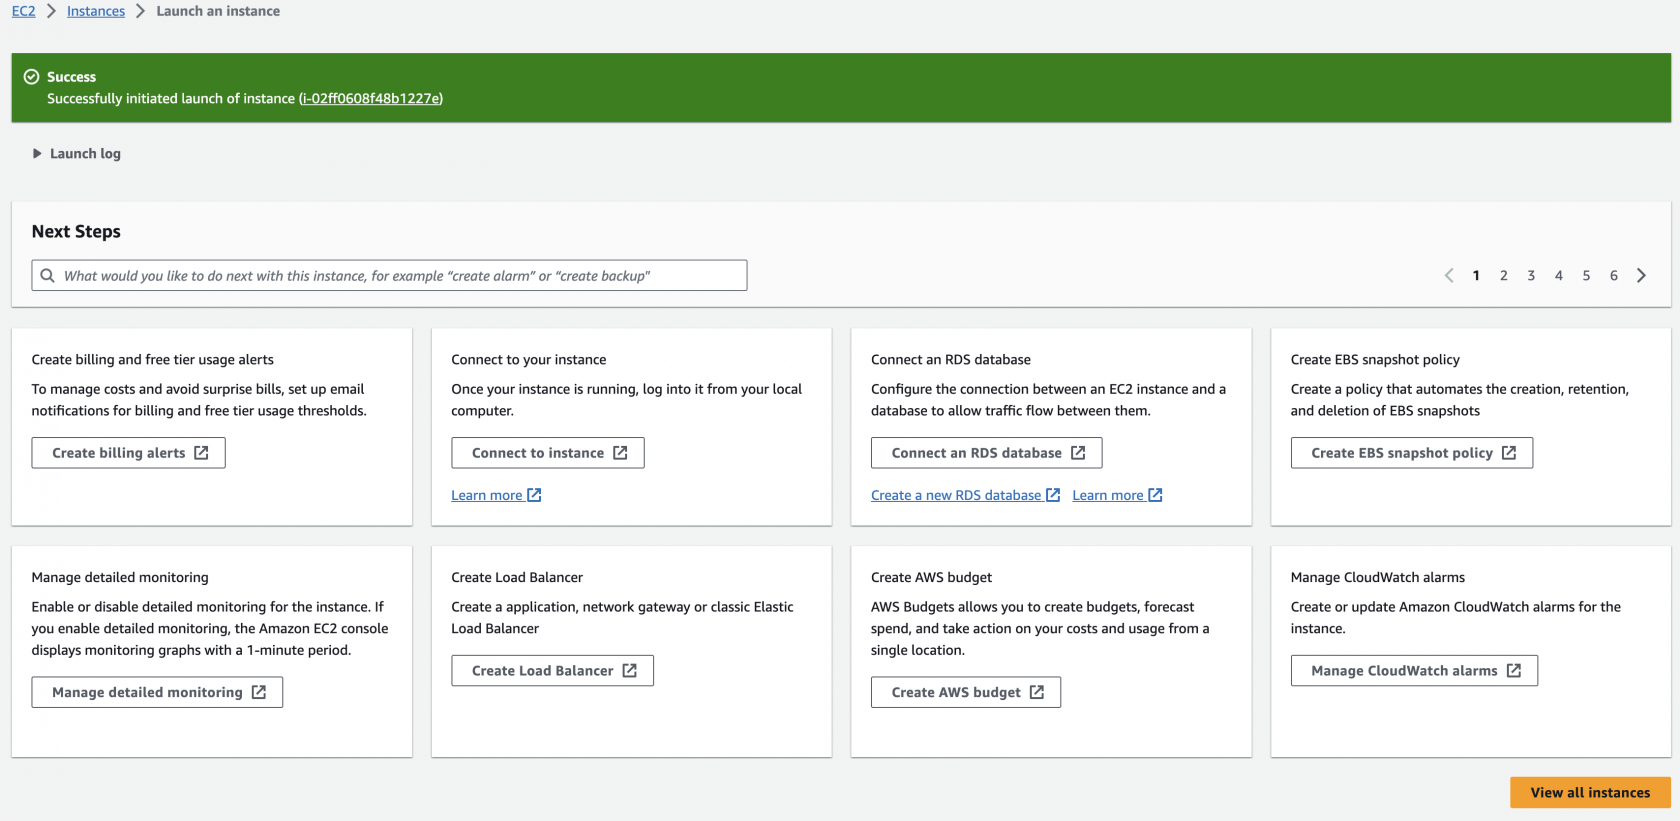
Task: Click external link icon beside Connect to instance Learn more
Action: (534, 495)
